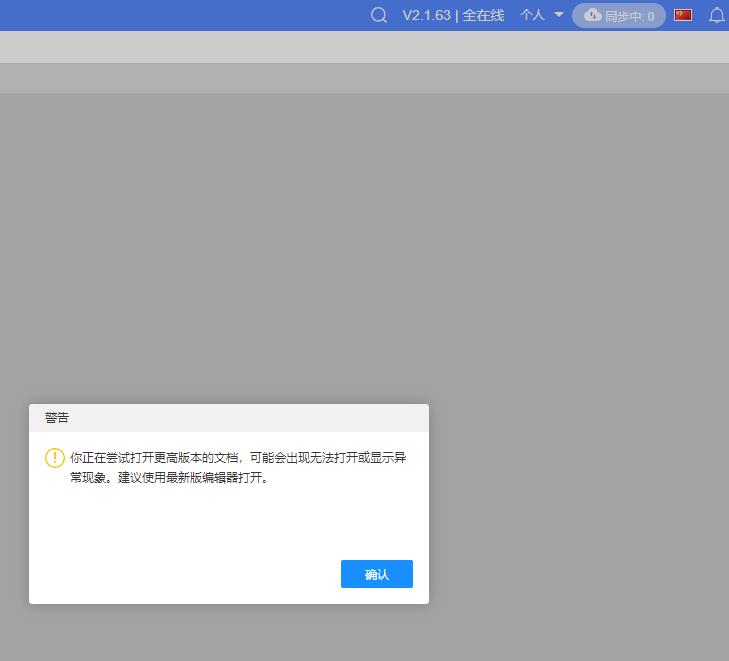Click the 同步中: 0 status text
The height and width of the screenshot is (661, 729).
pyautogui.click(x=630, y=16)
